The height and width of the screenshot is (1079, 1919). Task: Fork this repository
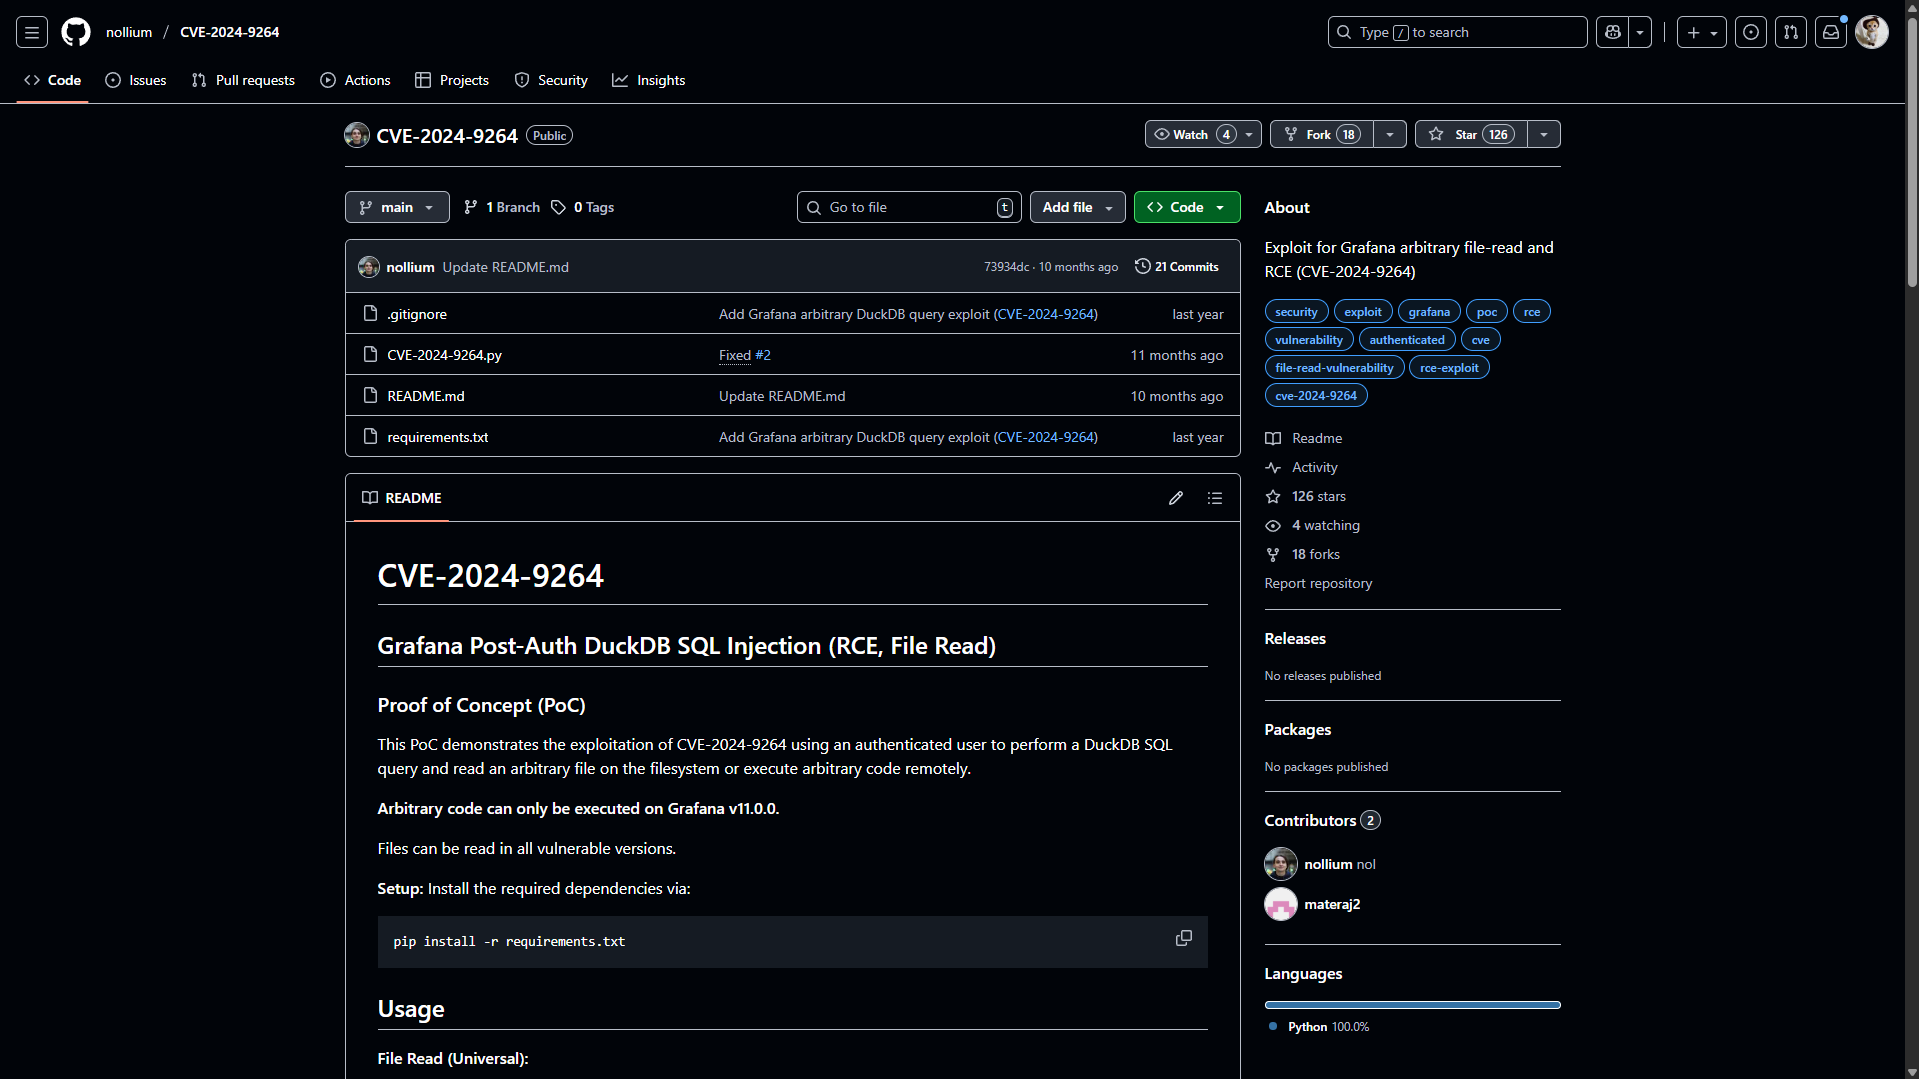[x=1319, y=133]
